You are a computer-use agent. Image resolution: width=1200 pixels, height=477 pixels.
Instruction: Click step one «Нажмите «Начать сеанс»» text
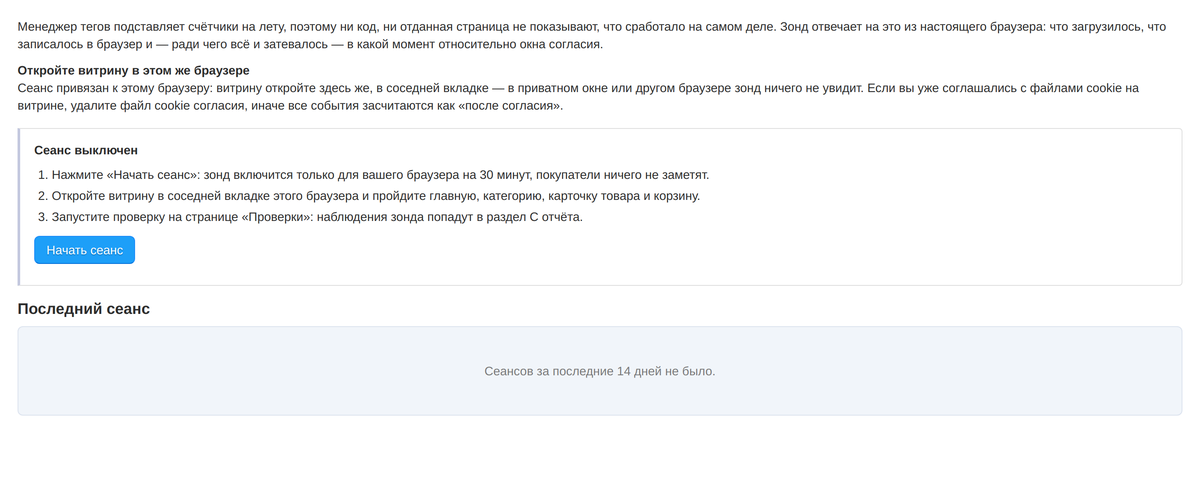click(380, 175)
